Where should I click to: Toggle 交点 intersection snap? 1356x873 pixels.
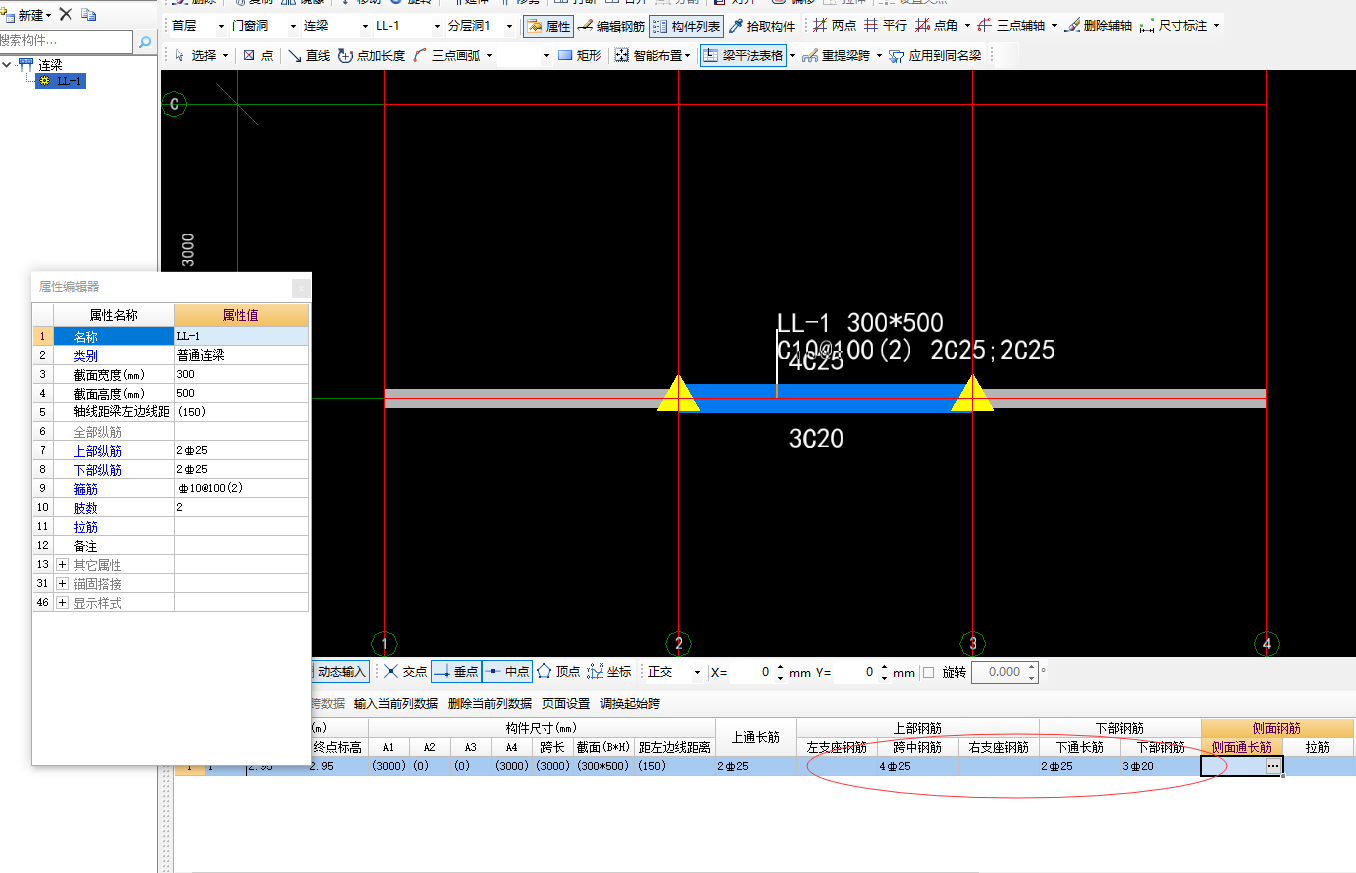coord(404,672)
